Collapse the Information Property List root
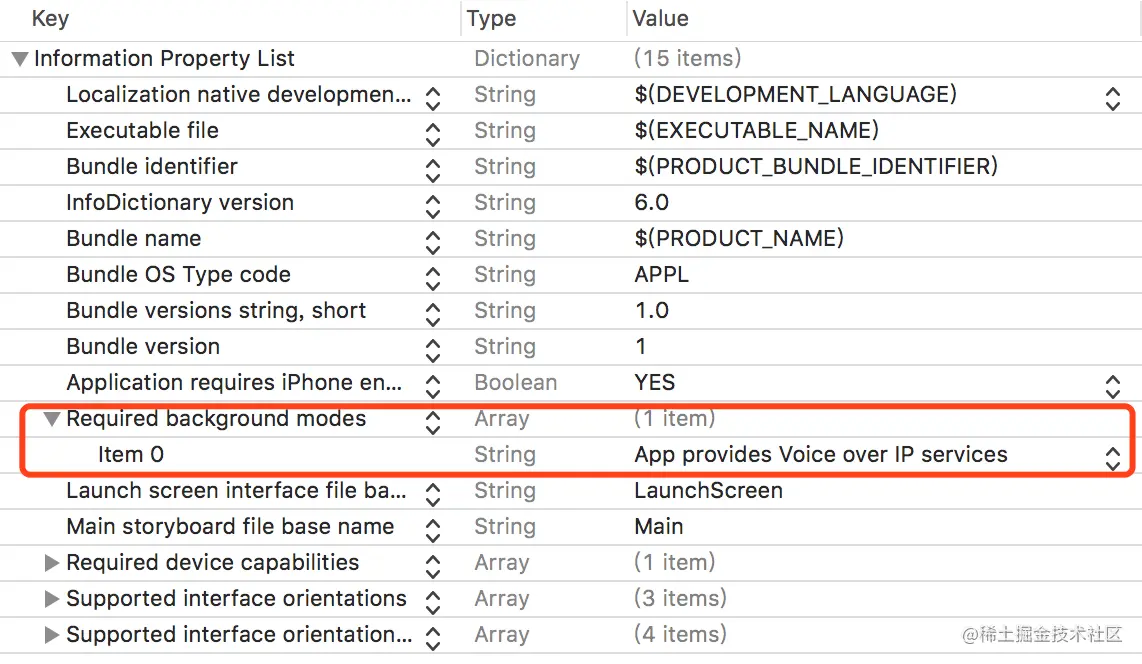 click(x=20, y=59)
